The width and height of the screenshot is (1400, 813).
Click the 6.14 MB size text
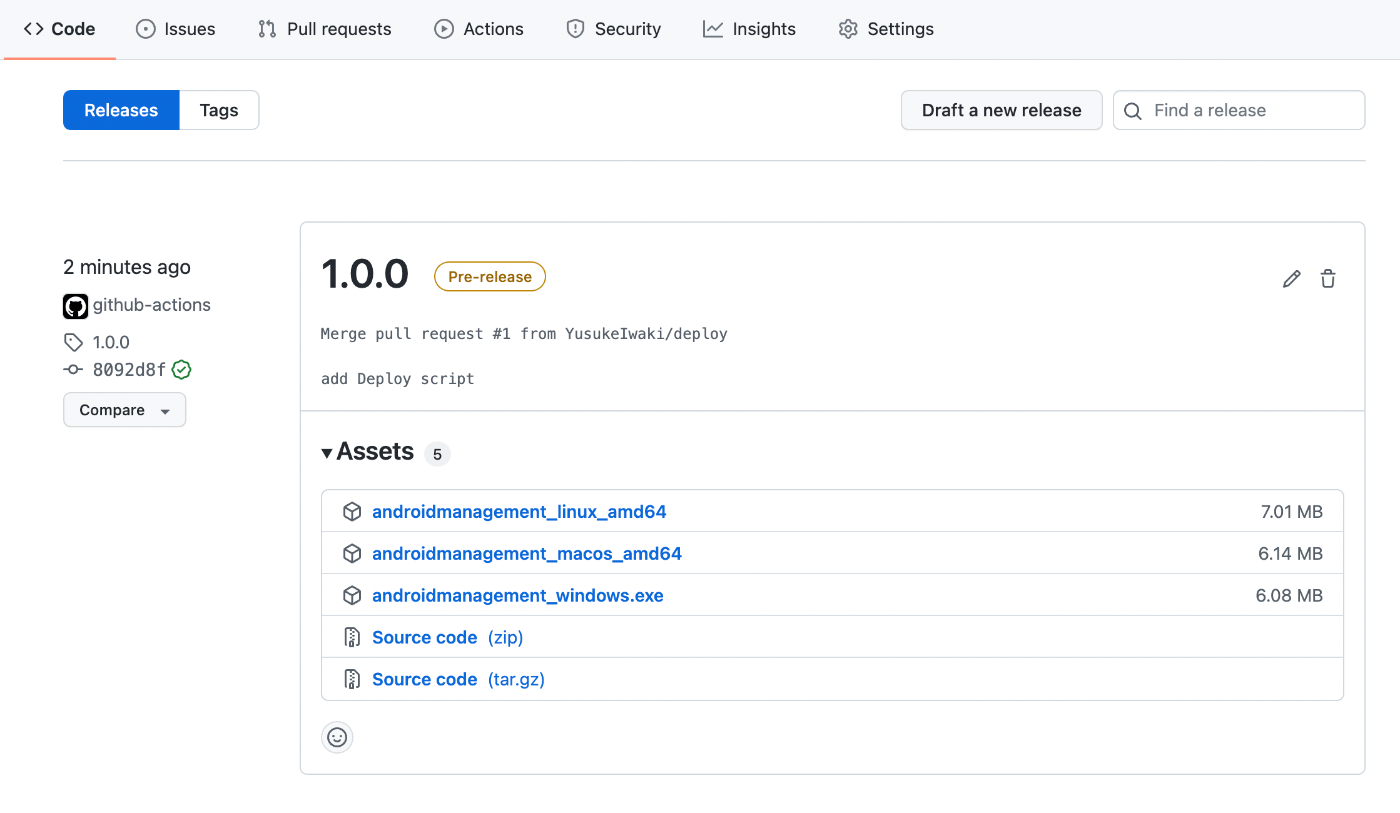pyautogui.click(x=1290, y=554)
